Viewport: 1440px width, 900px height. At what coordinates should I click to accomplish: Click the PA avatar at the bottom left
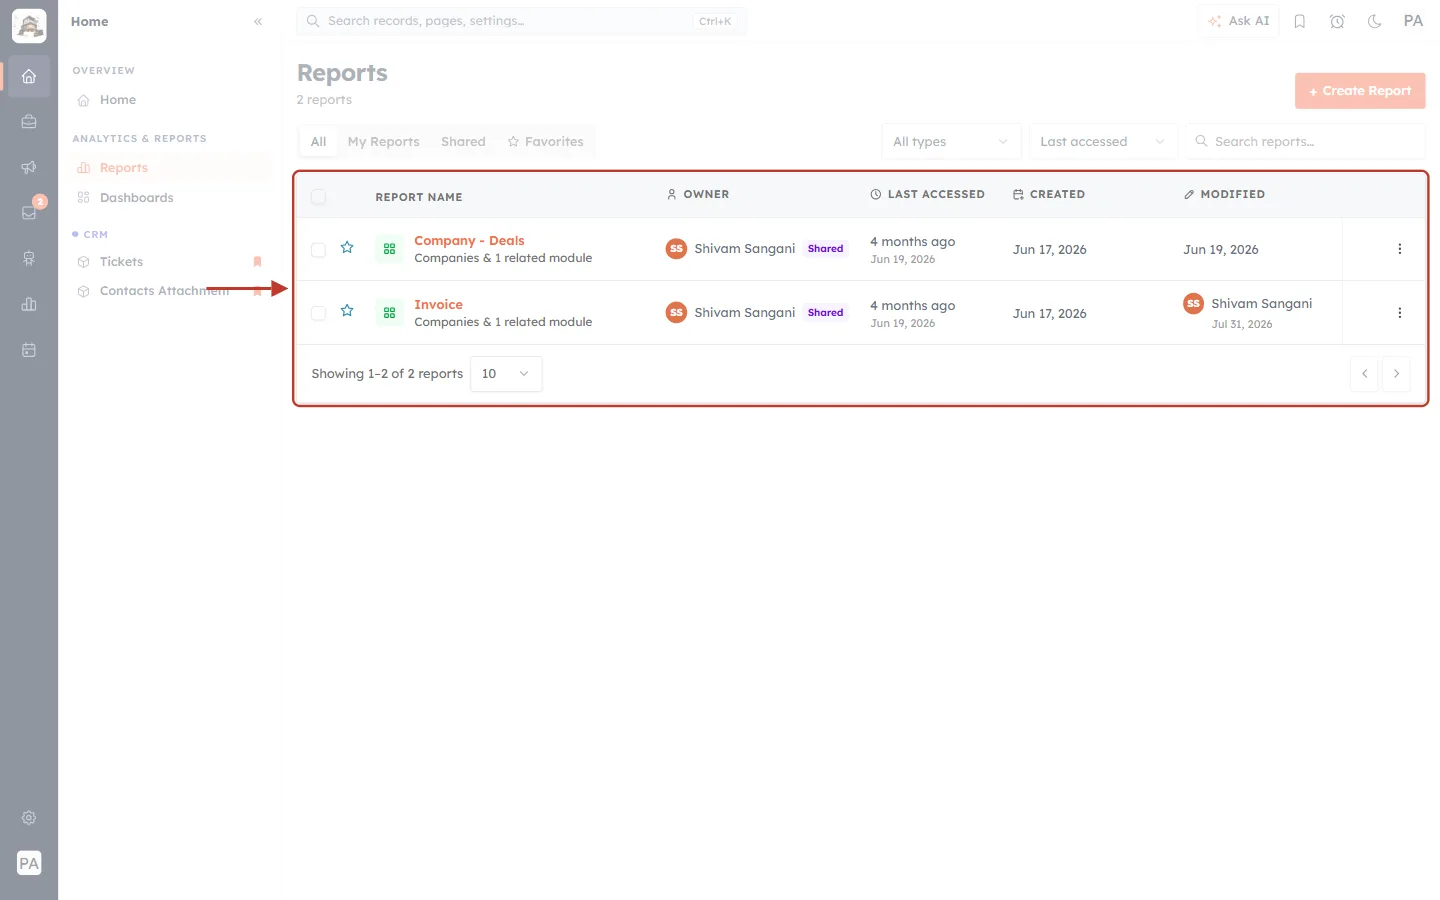coord(29,863)
